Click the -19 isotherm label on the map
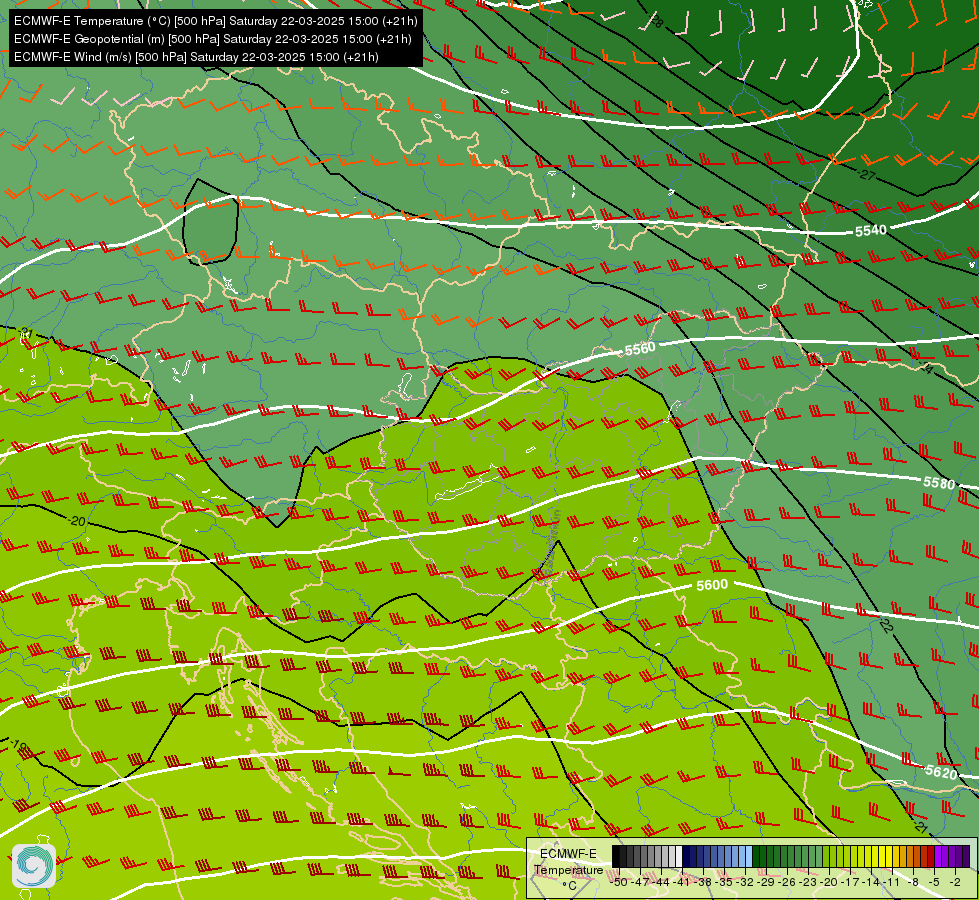Viewport: 979px width, 900px height. 17,745
